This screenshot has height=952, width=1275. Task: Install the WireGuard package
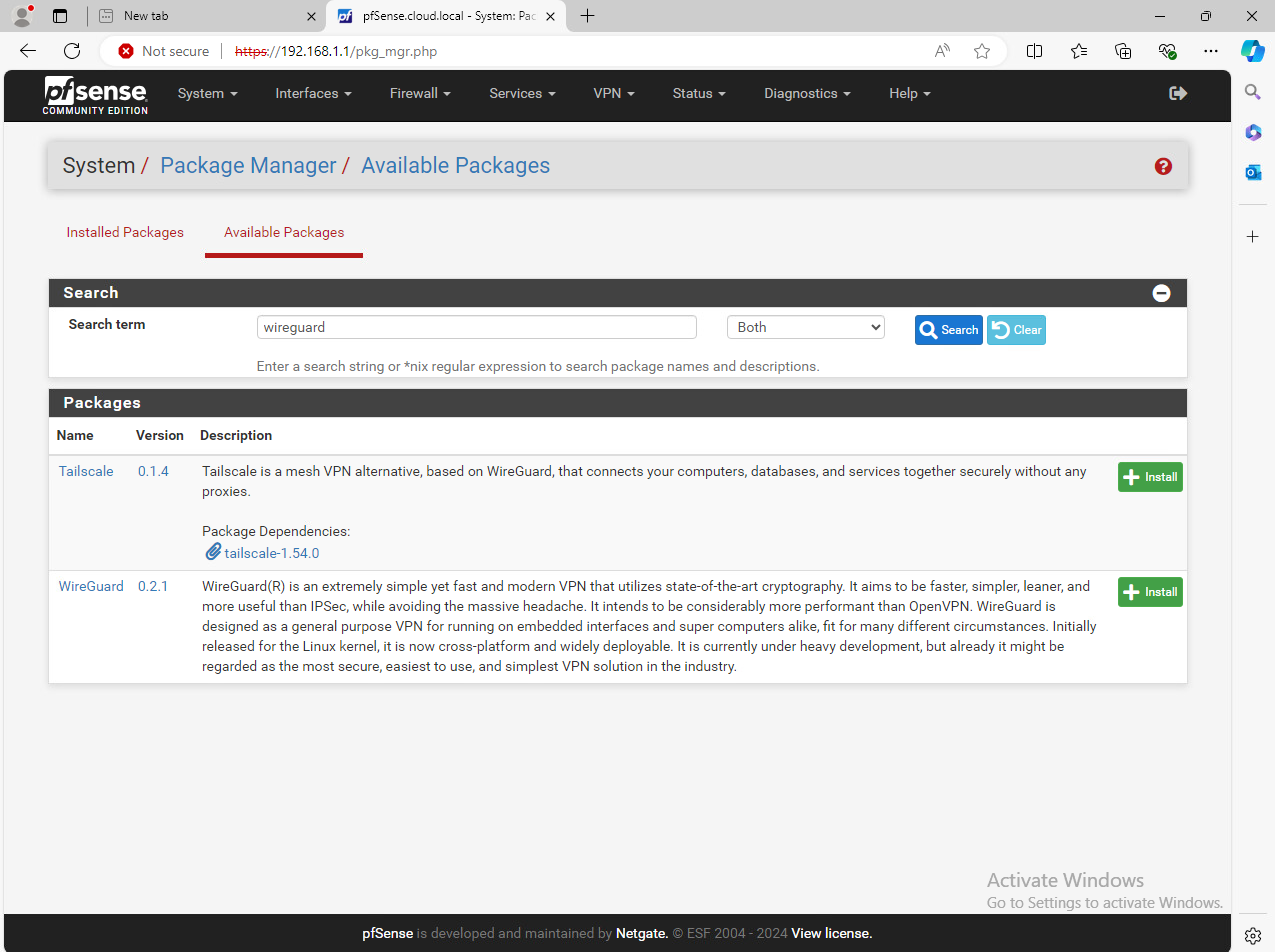(1150, 592)
